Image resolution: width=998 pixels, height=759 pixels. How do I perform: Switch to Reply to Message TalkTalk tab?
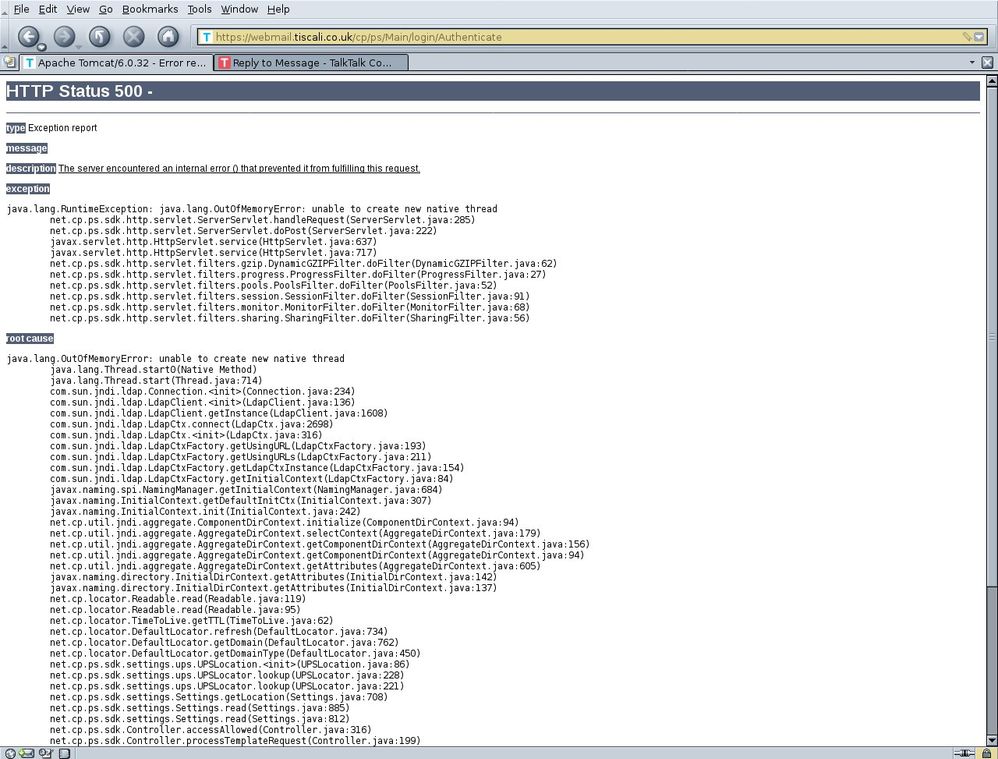(x=312, y=62)
